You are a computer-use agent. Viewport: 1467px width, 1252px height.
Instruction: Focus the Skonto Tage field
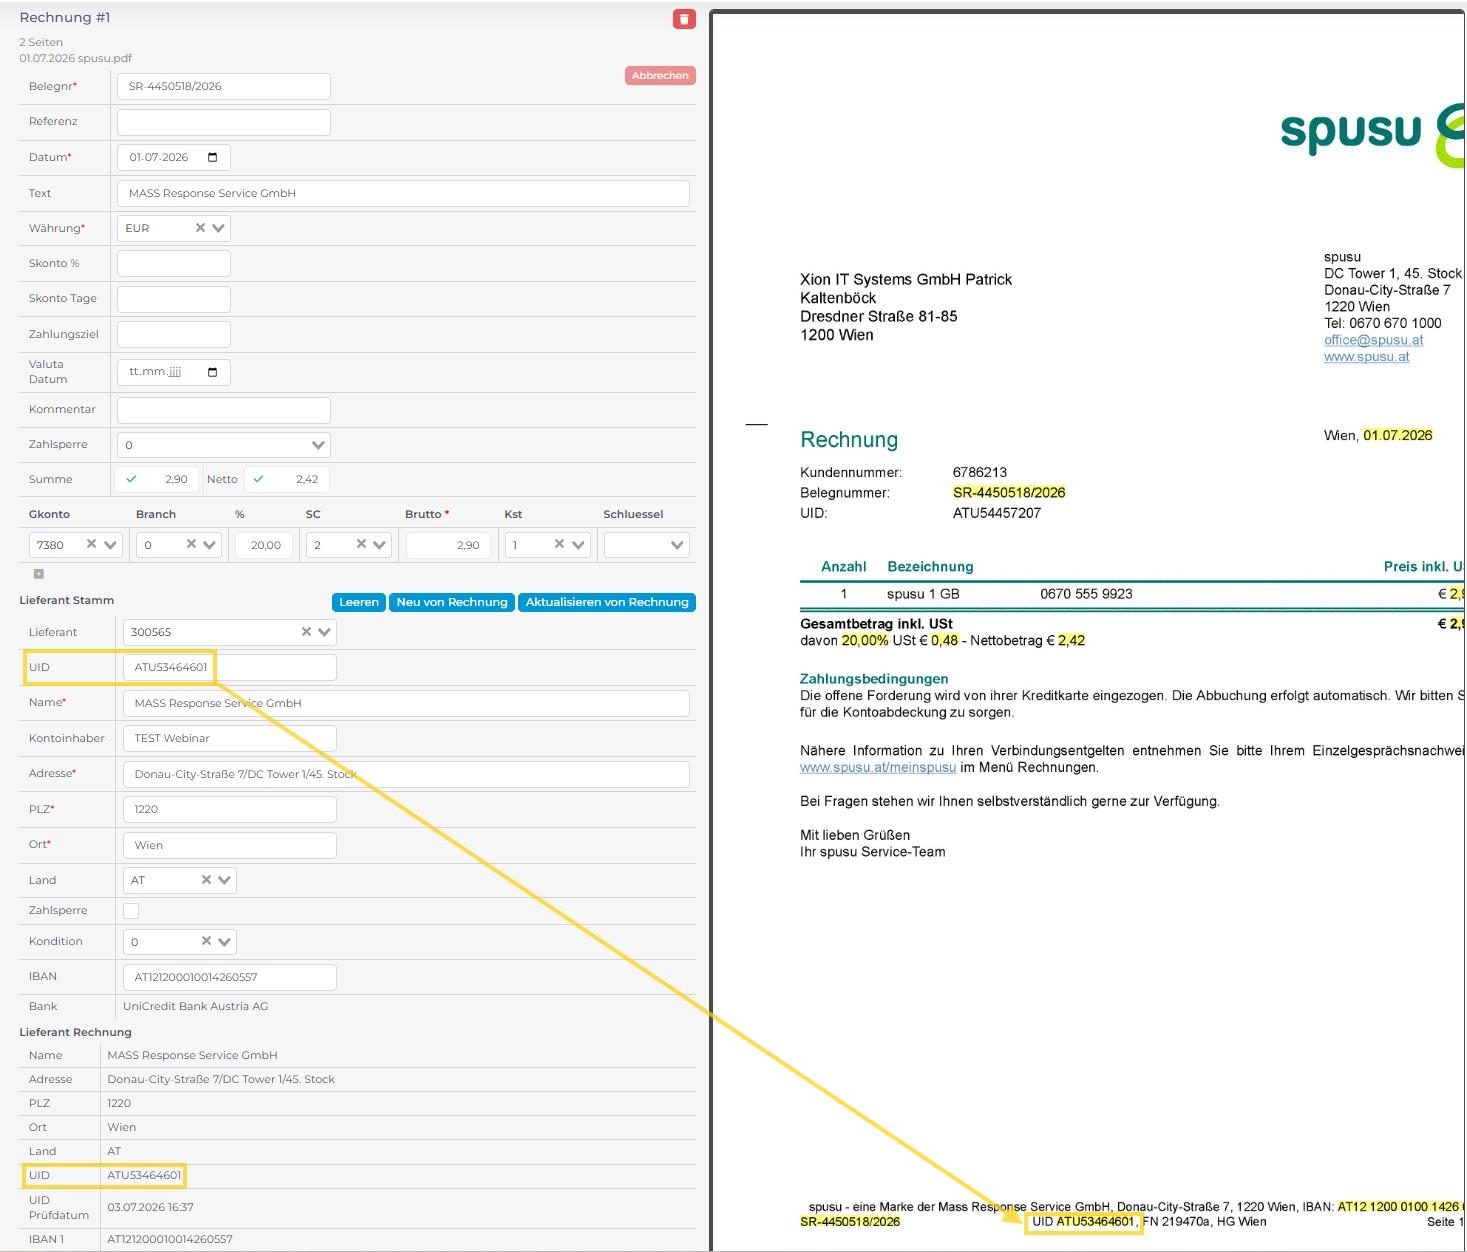coord(174,299)
